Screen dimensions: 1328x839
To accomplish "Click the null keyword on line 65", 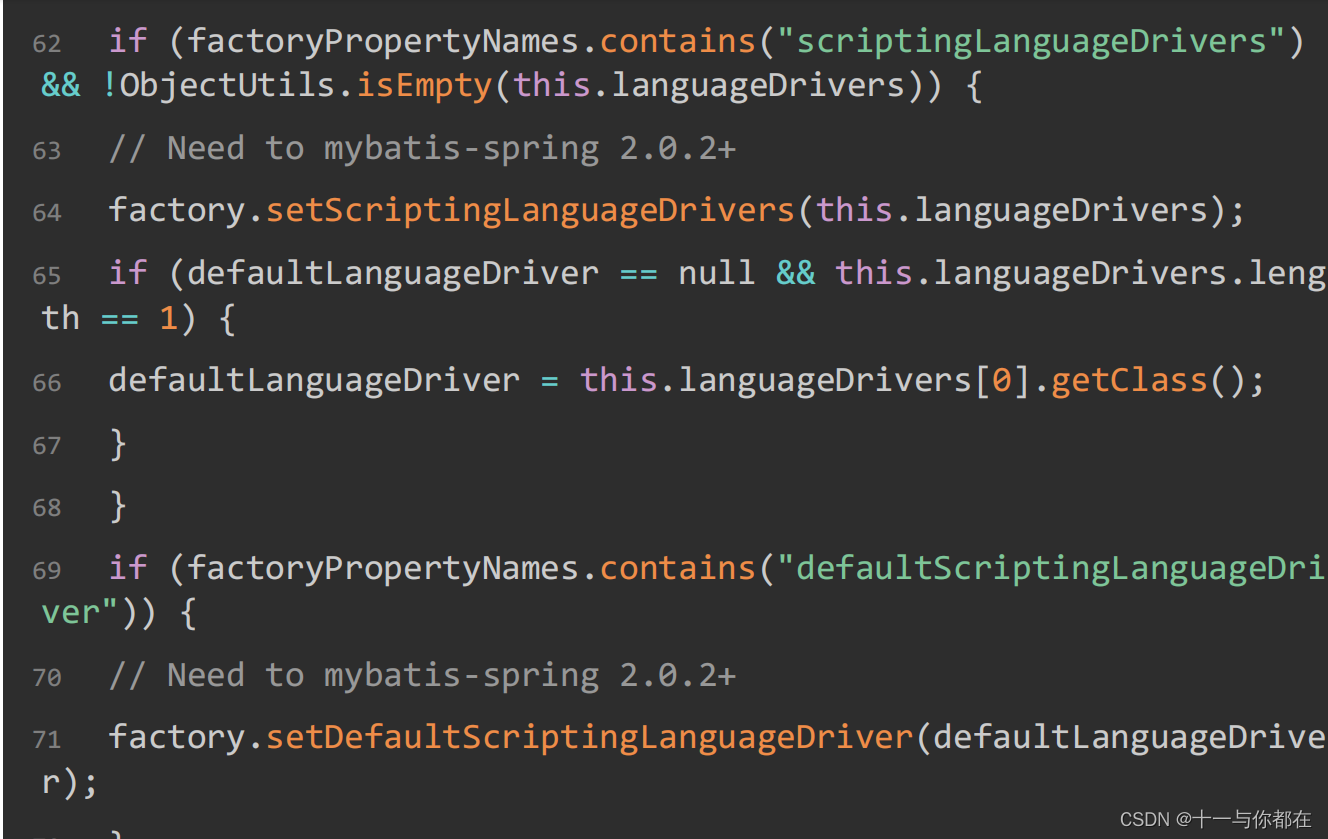I will (x=717, y=272).
